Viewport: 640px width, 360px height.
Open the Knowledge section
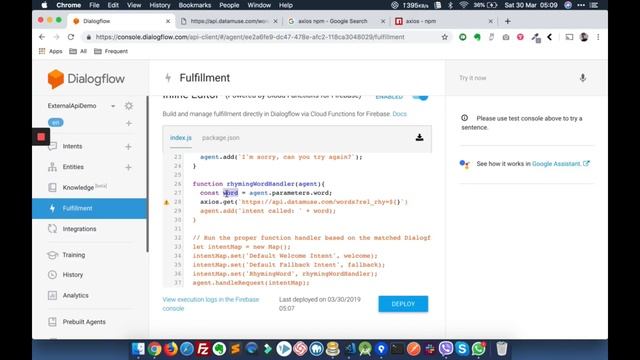78,187
